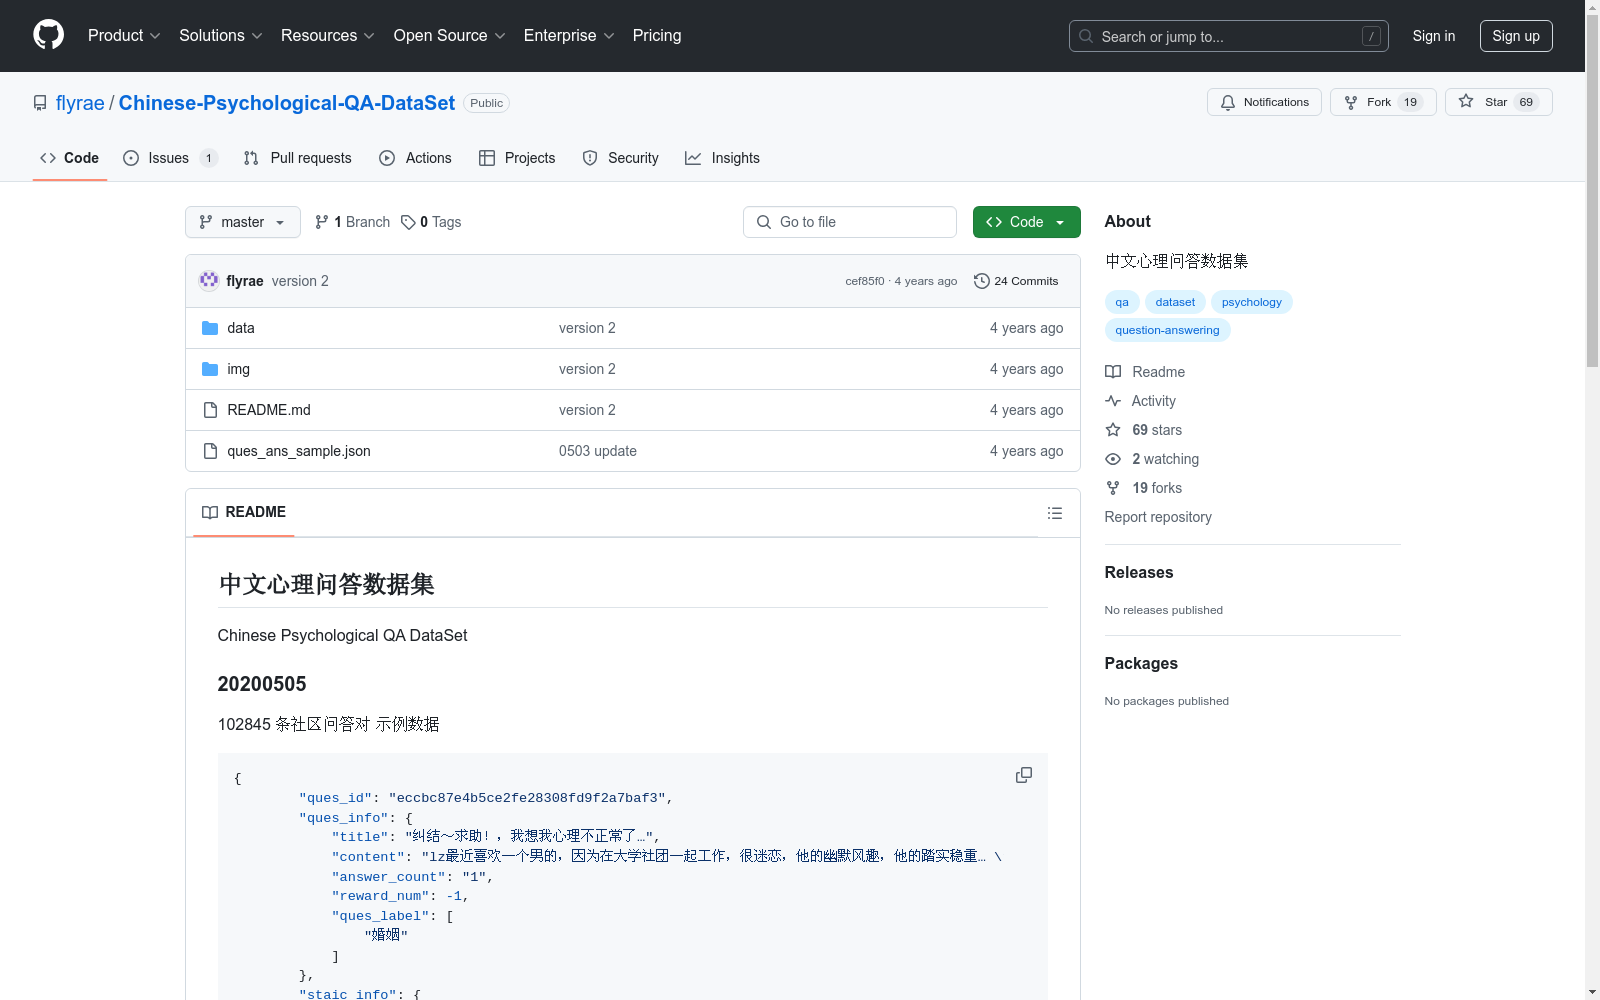Viewport: 1600px width, 1000px height.
Task: Click flyrae's avatar in commit row
Action: pos(209,281)
